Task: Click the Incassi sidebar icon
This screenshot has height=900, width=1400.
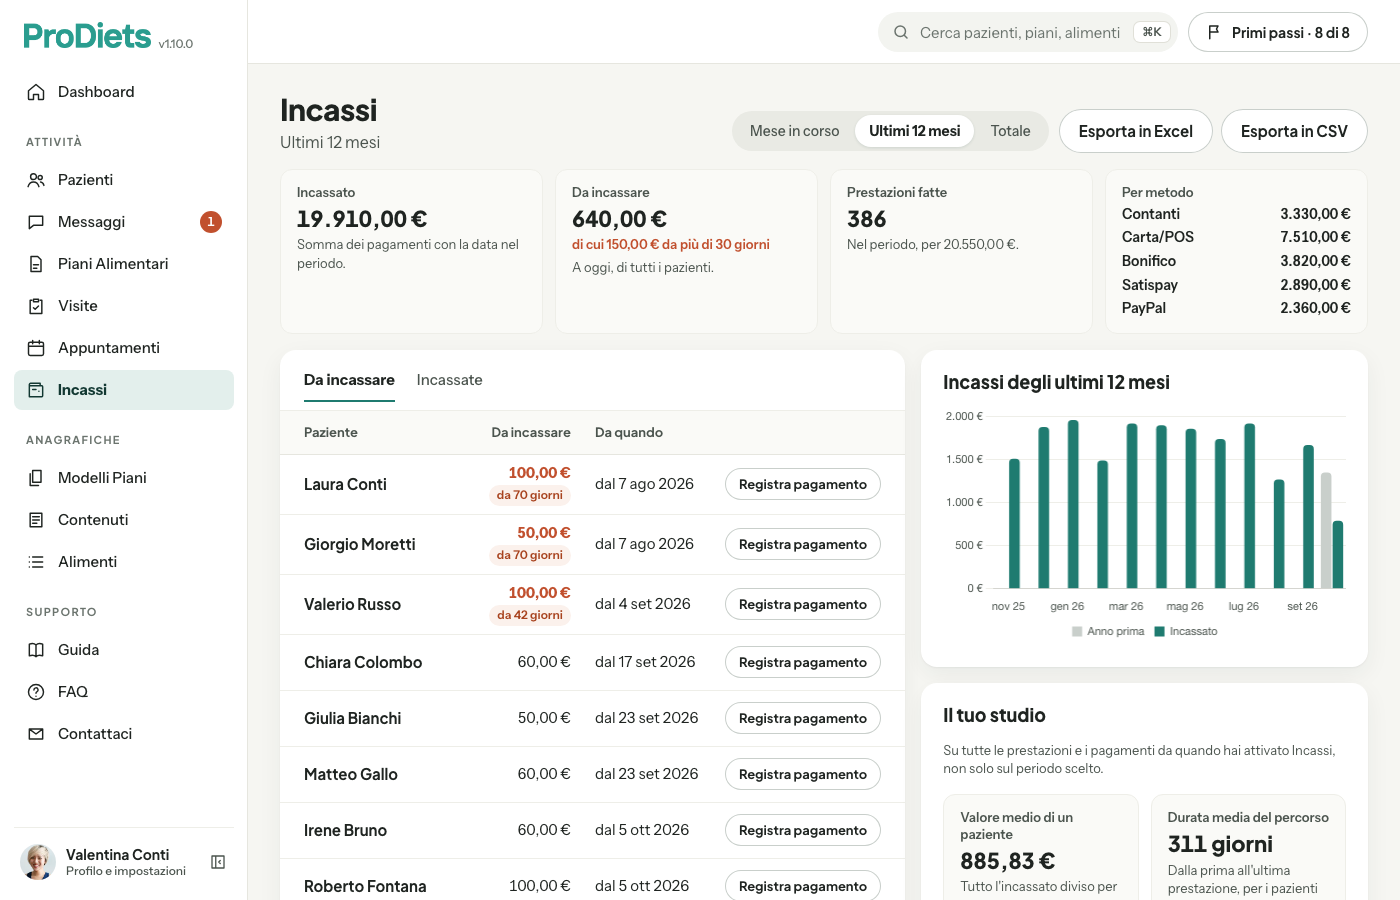Action: (x=36, y=390)
